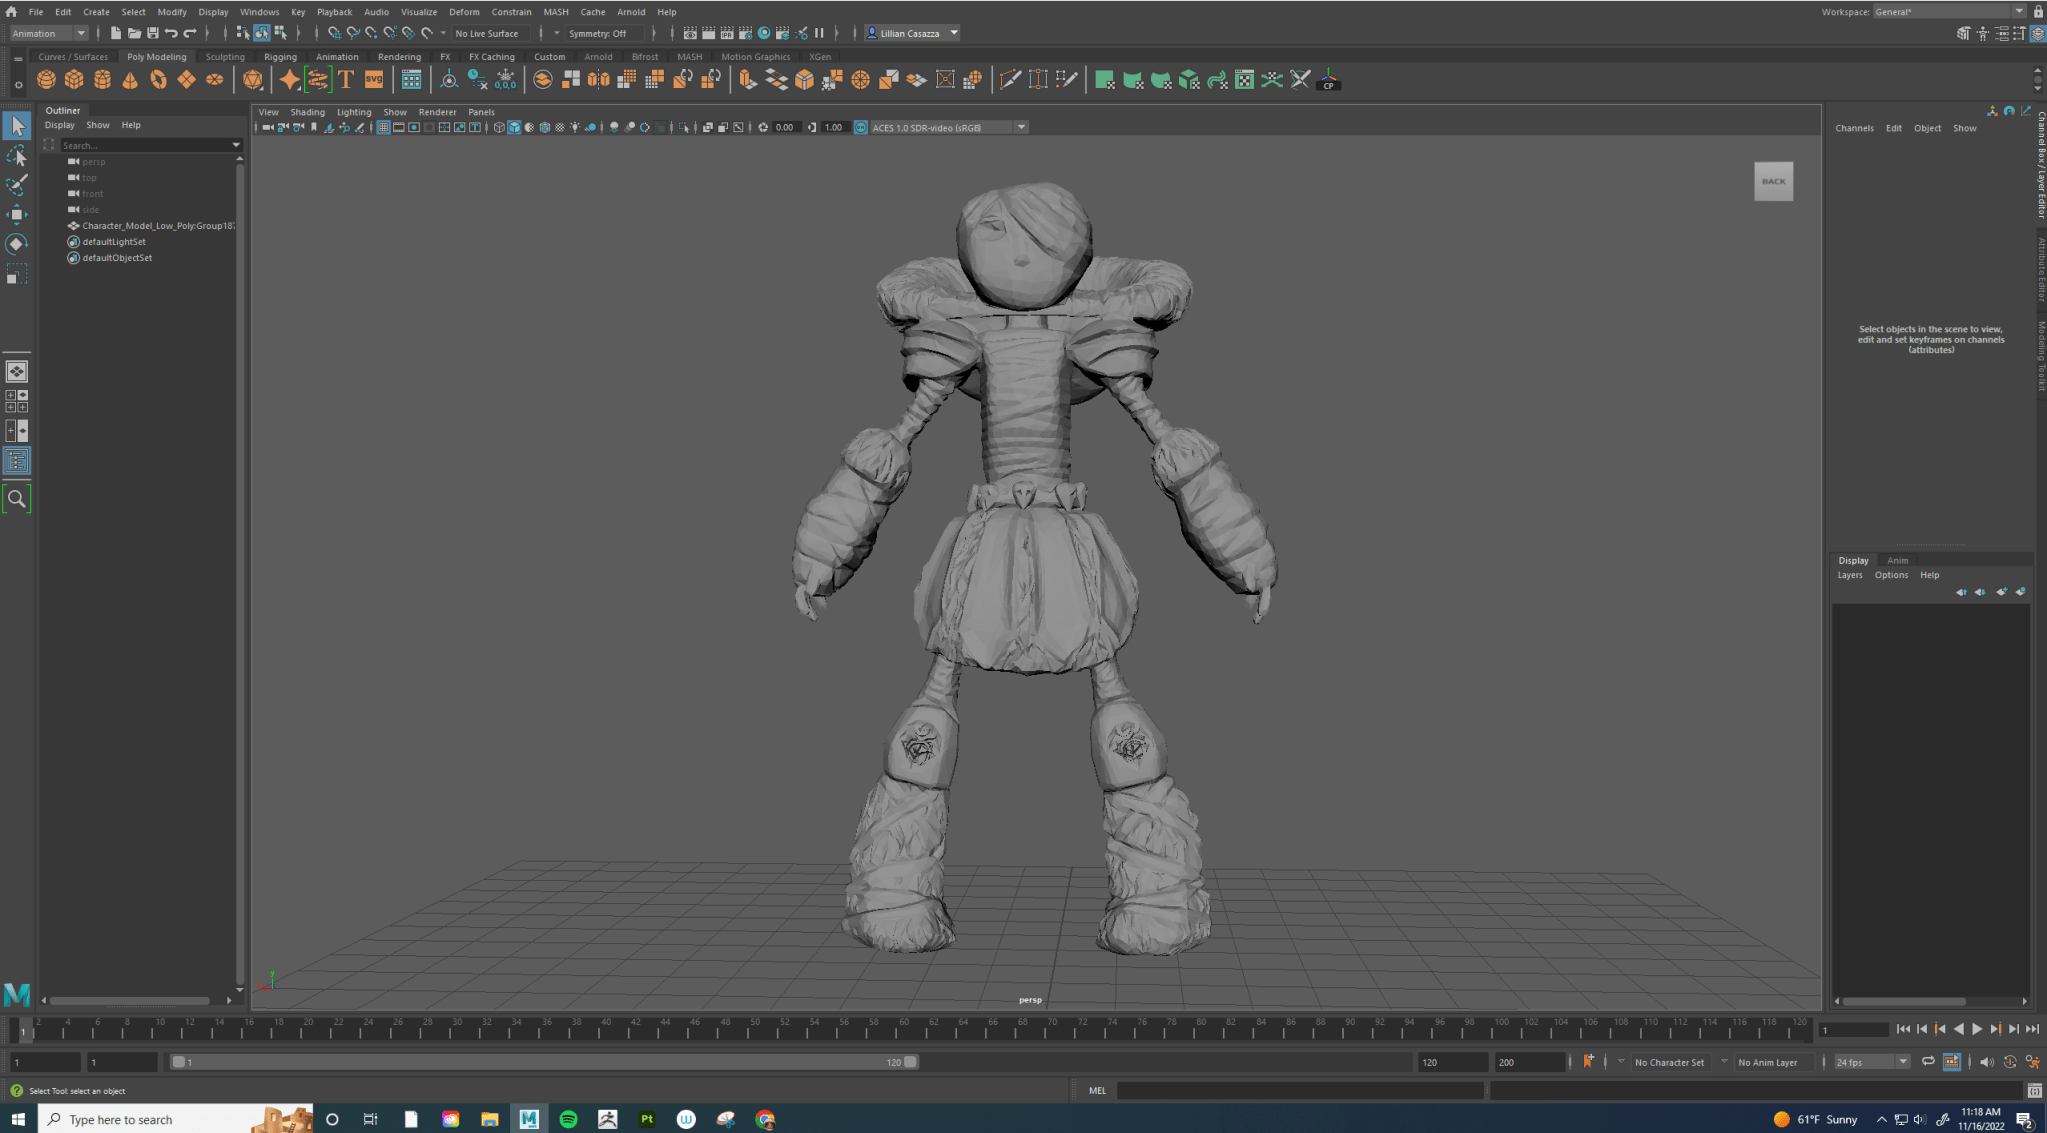Click the SVG import shelf icon
The width and height of the screenshot is (2047, 1133).
(x=374, y=80)
